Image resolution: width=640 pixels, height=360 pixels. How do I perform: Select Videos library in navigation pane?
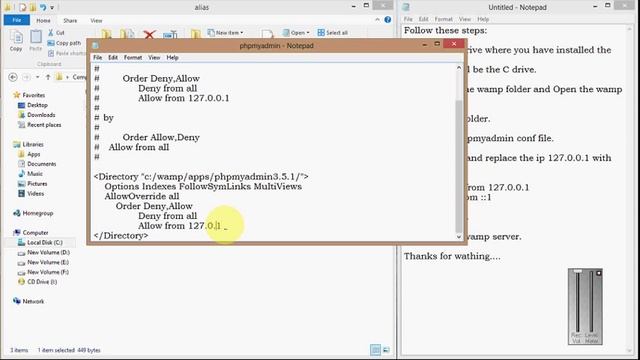coord(31,193)
